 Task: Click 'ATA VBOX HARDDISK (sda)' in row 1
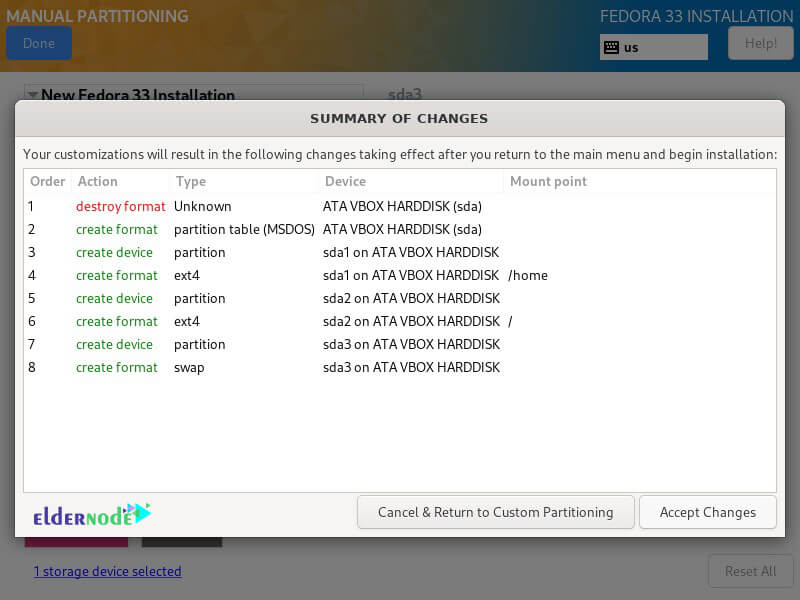point(402,207)
